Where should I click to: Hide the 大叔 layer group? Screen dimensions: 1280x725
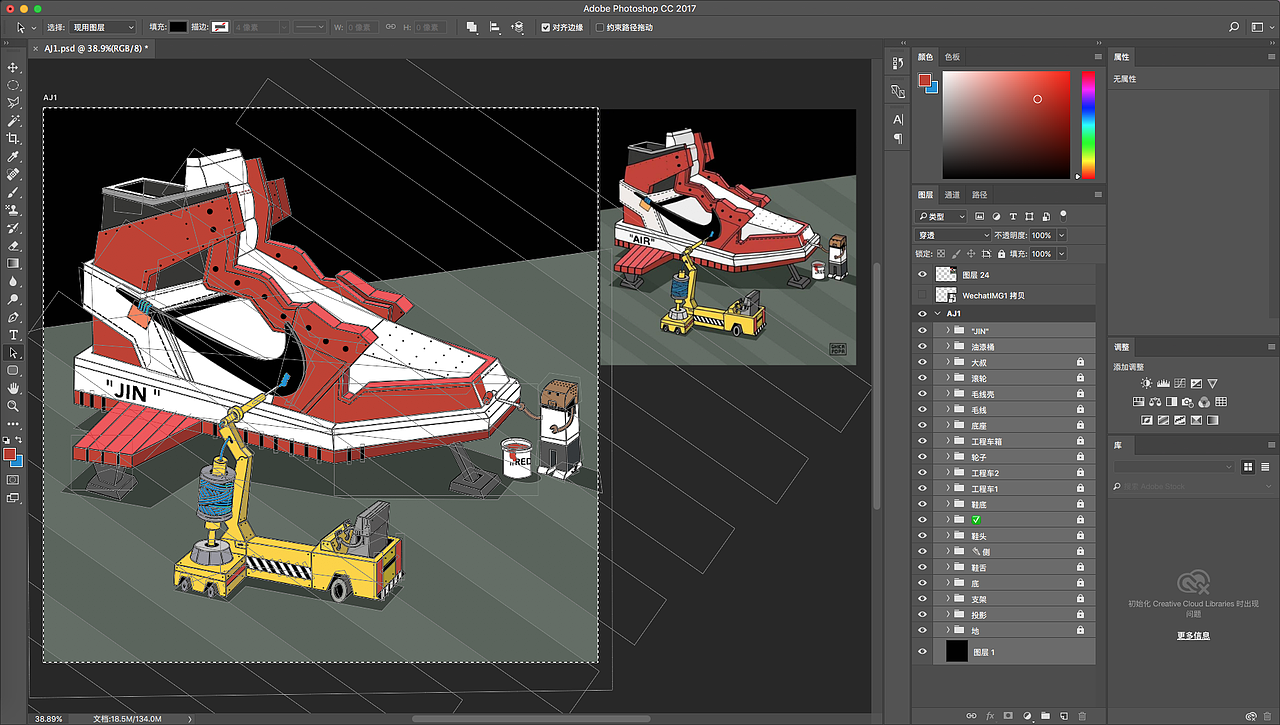pos(922,362)
